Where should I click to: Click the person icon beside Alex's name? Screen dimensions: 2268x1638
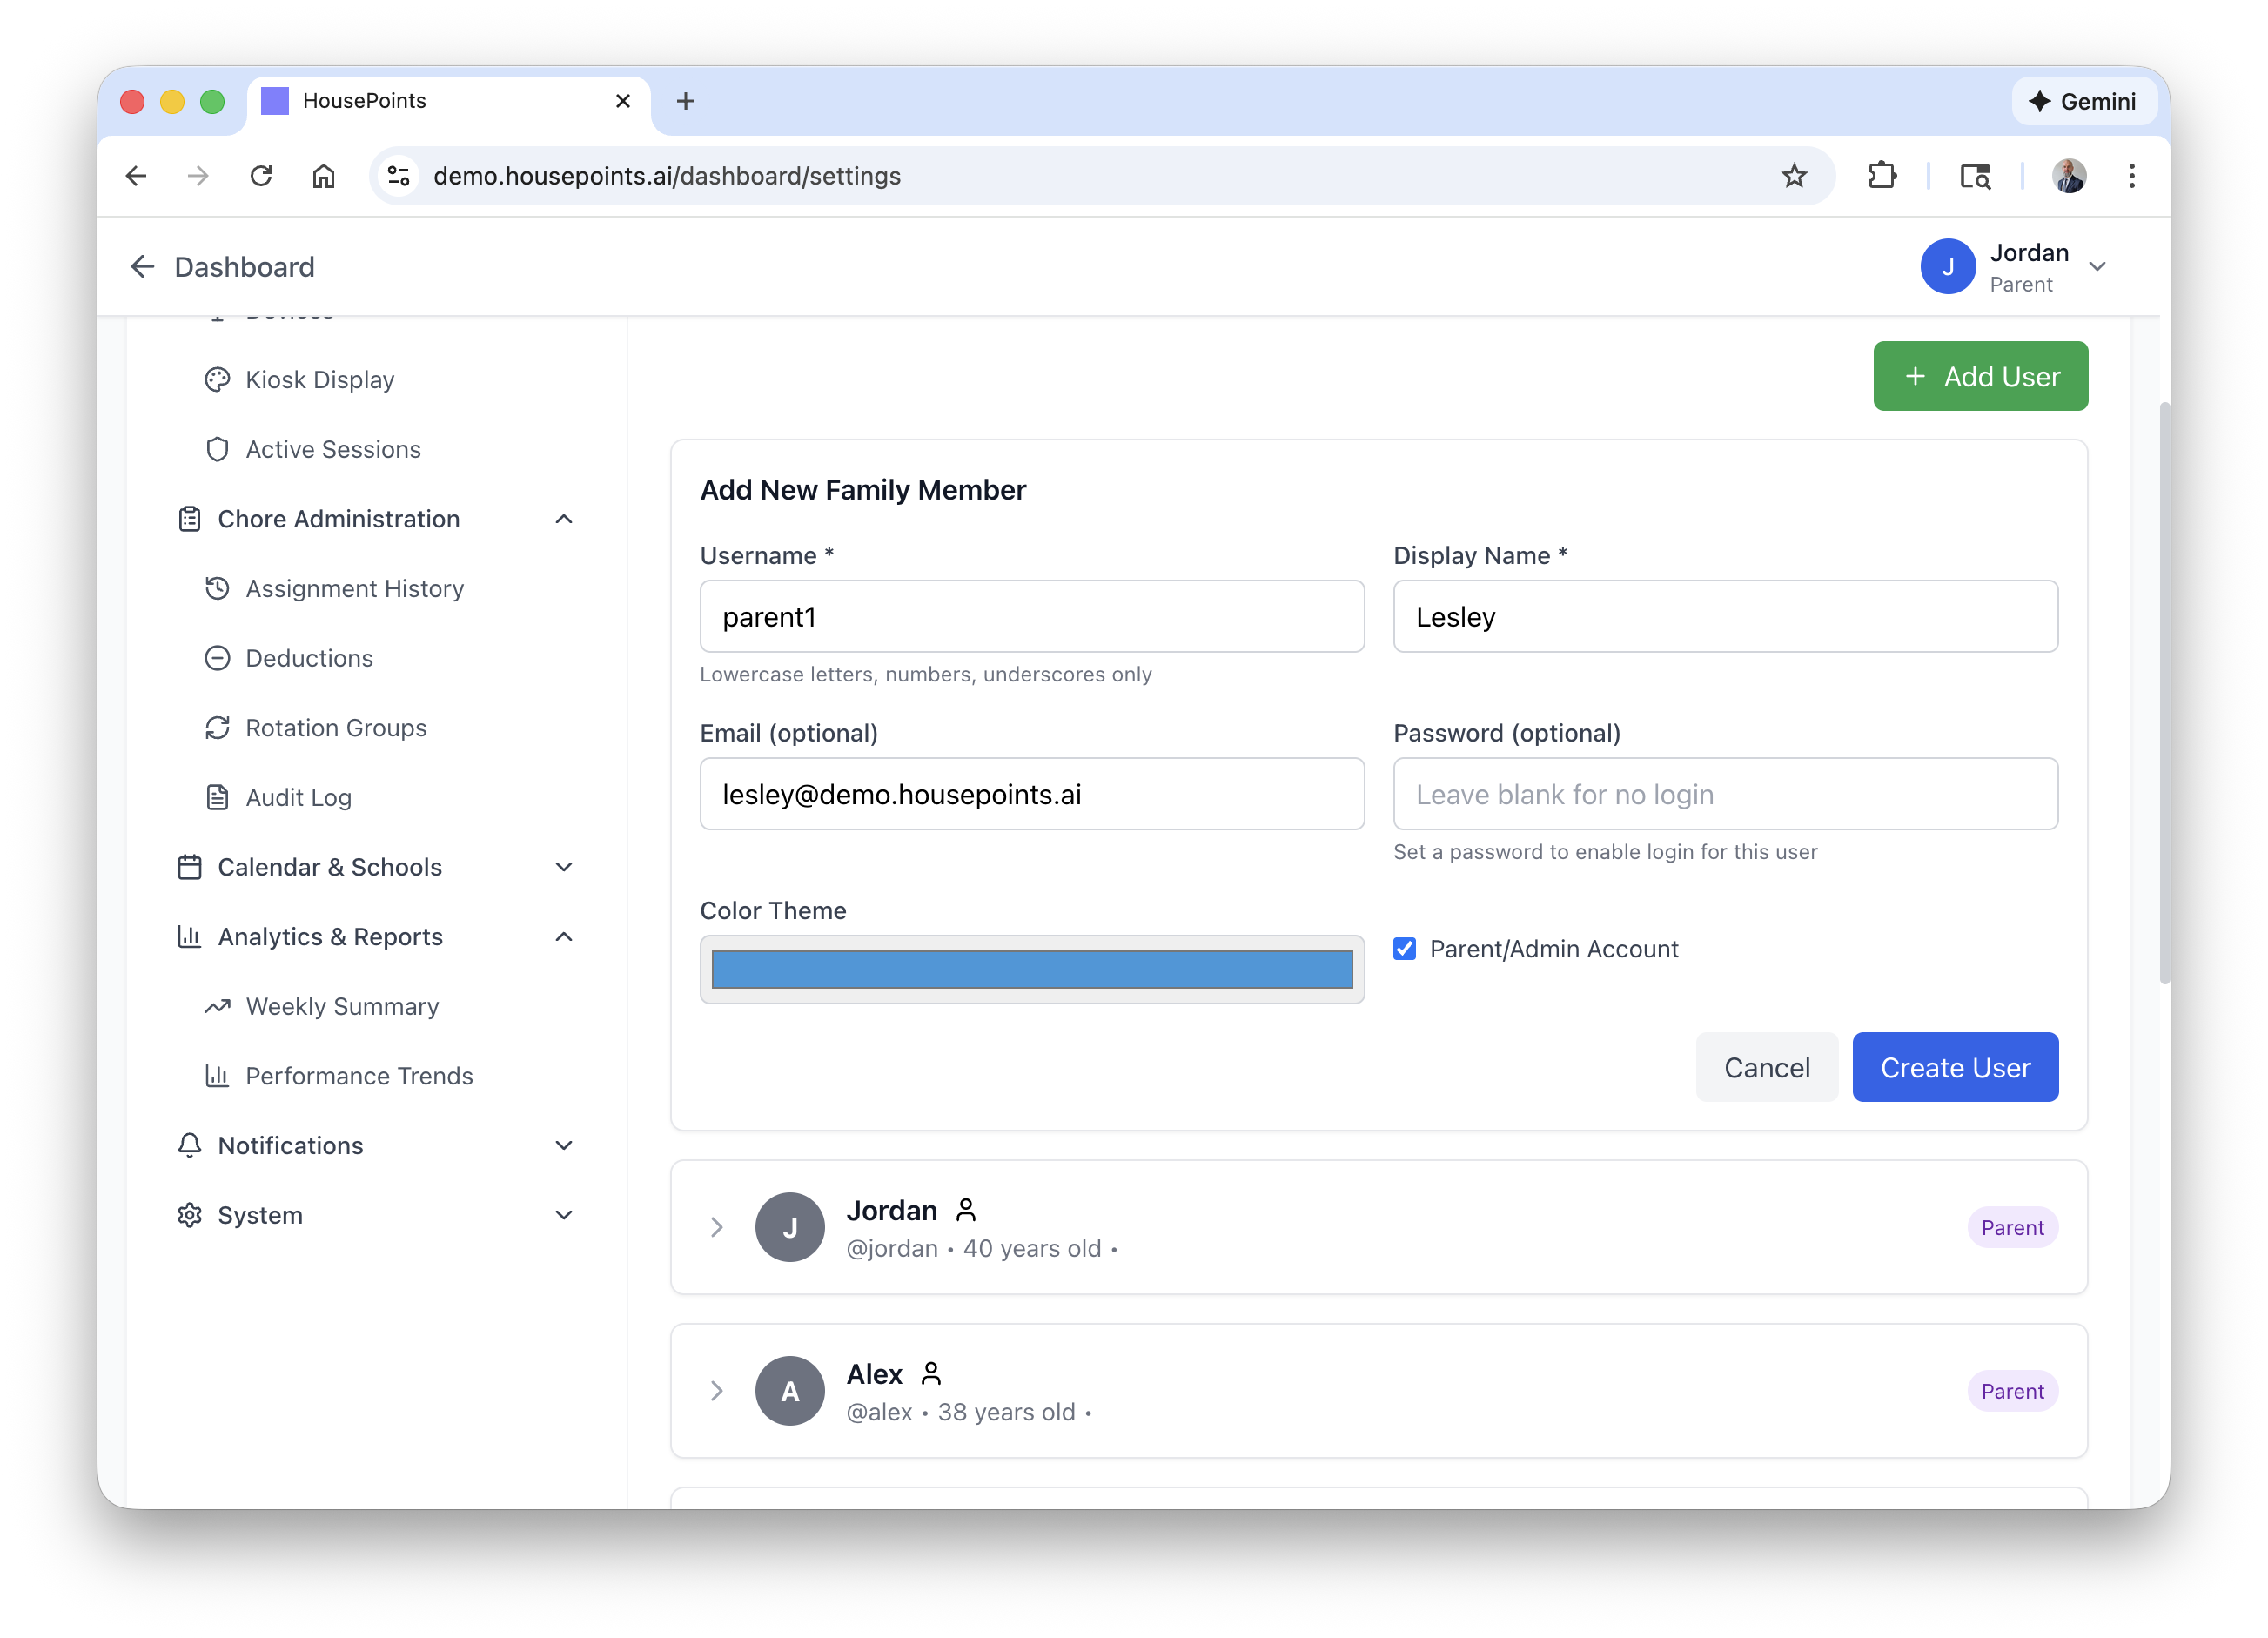(931, 1375)
